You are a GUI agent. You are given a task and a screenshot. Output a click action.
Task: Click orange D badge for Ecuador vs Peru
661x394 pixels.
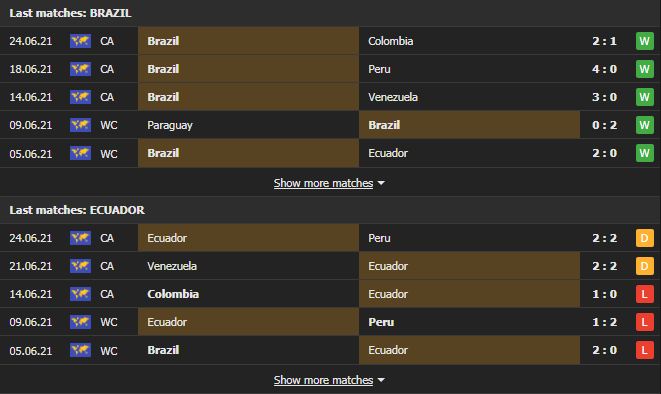coord(645,238)
